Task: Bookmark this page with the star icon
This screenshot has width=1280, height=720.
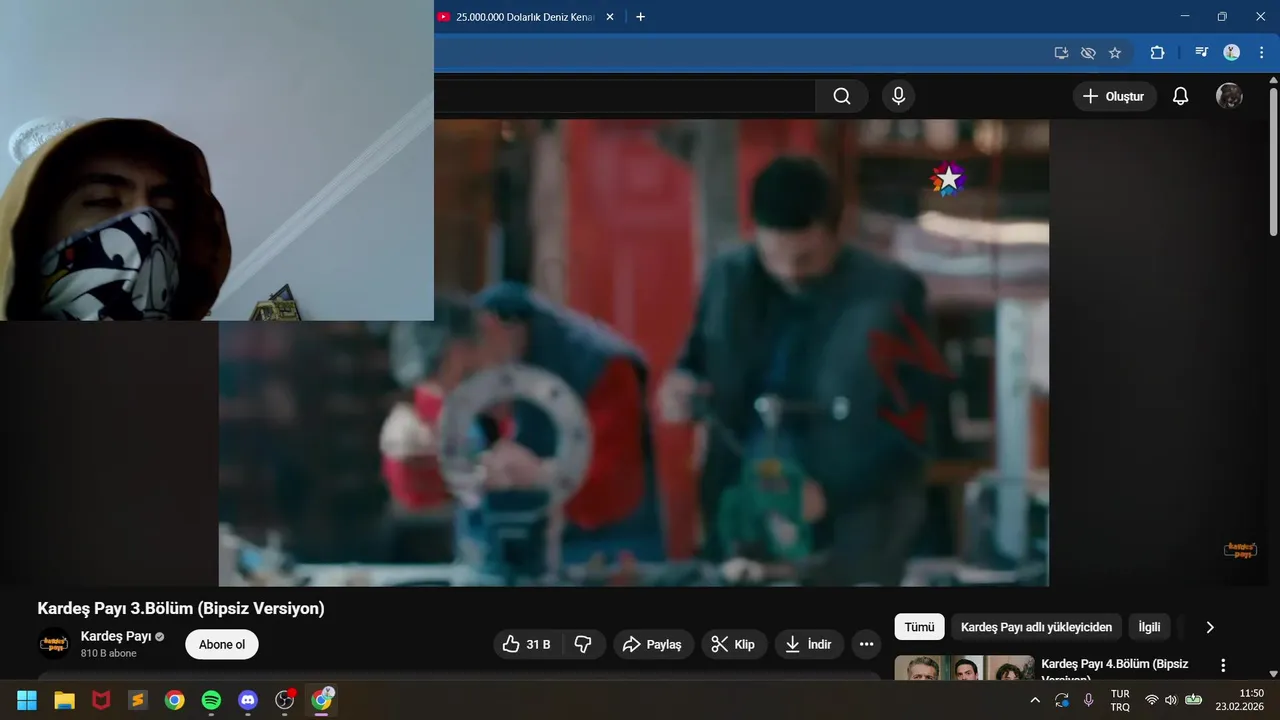Action: [1115, 53]
